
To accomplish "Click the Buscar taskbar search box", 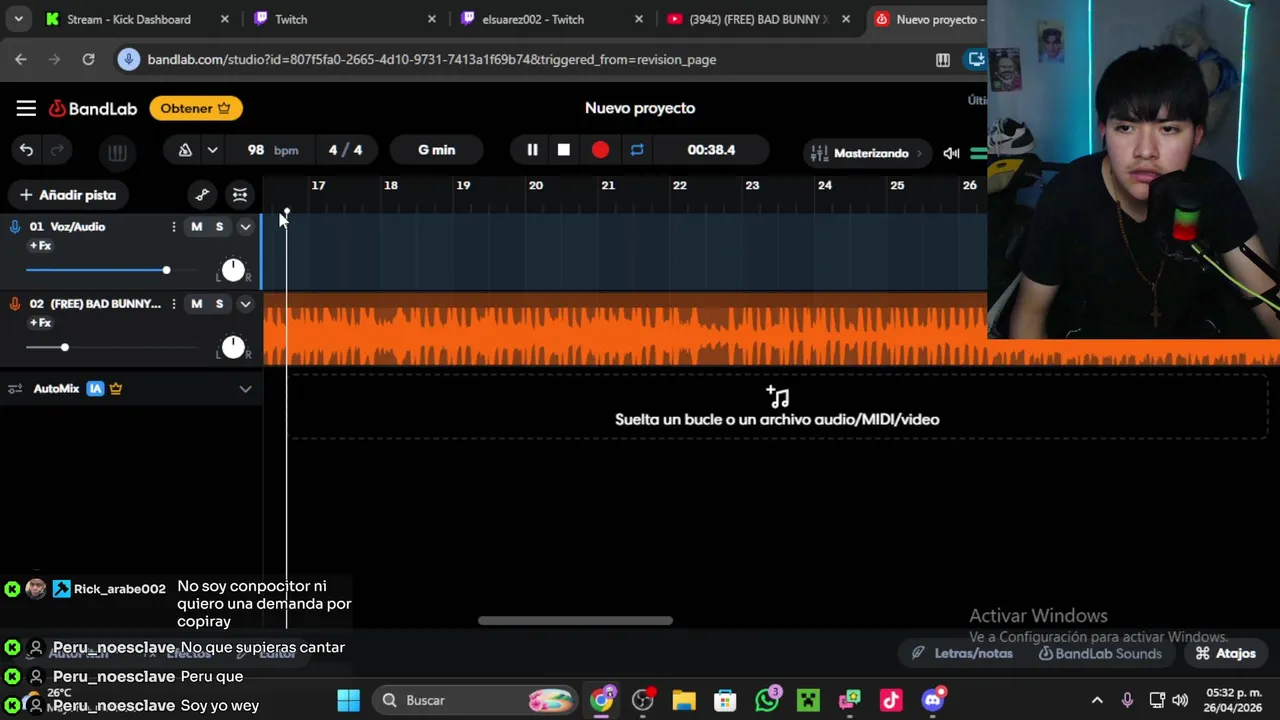I will point(476,700).
